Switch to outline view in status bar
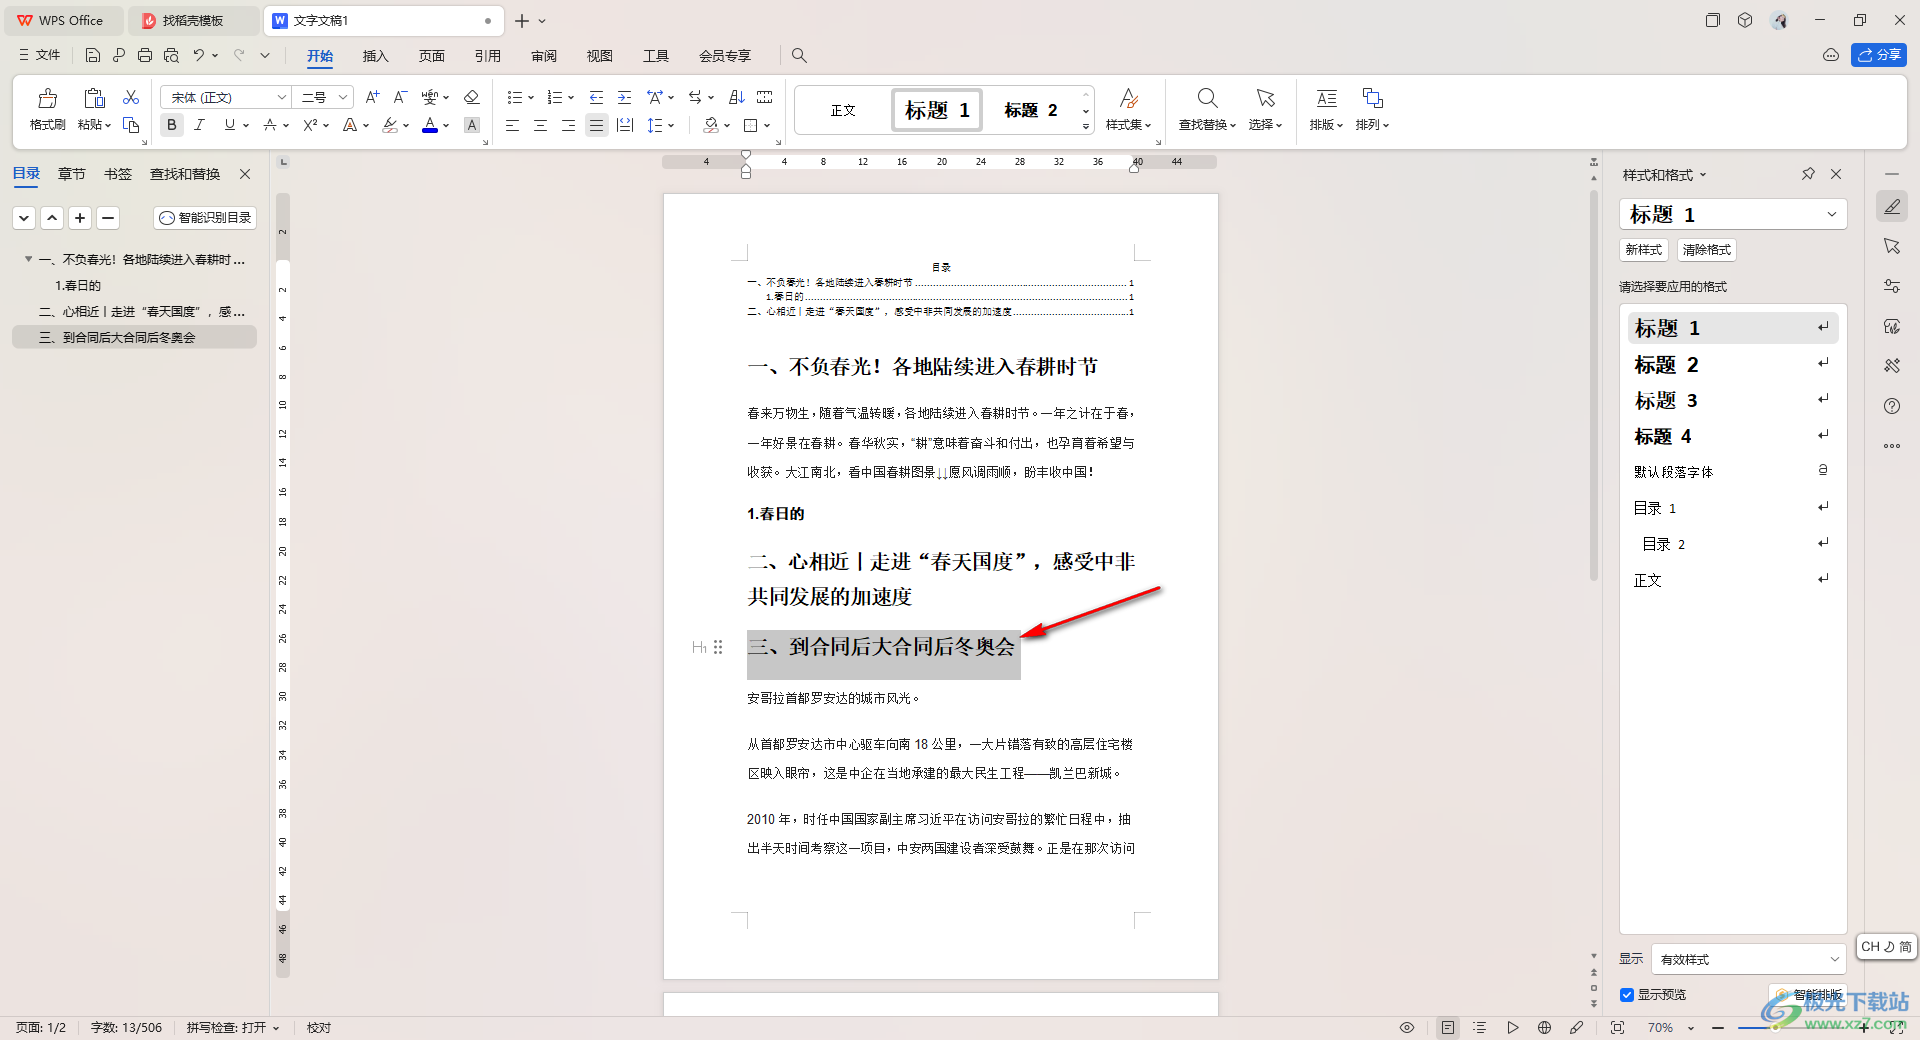The height and width of the screenshot is (1040, 1920). (x=1480, y=1027)
